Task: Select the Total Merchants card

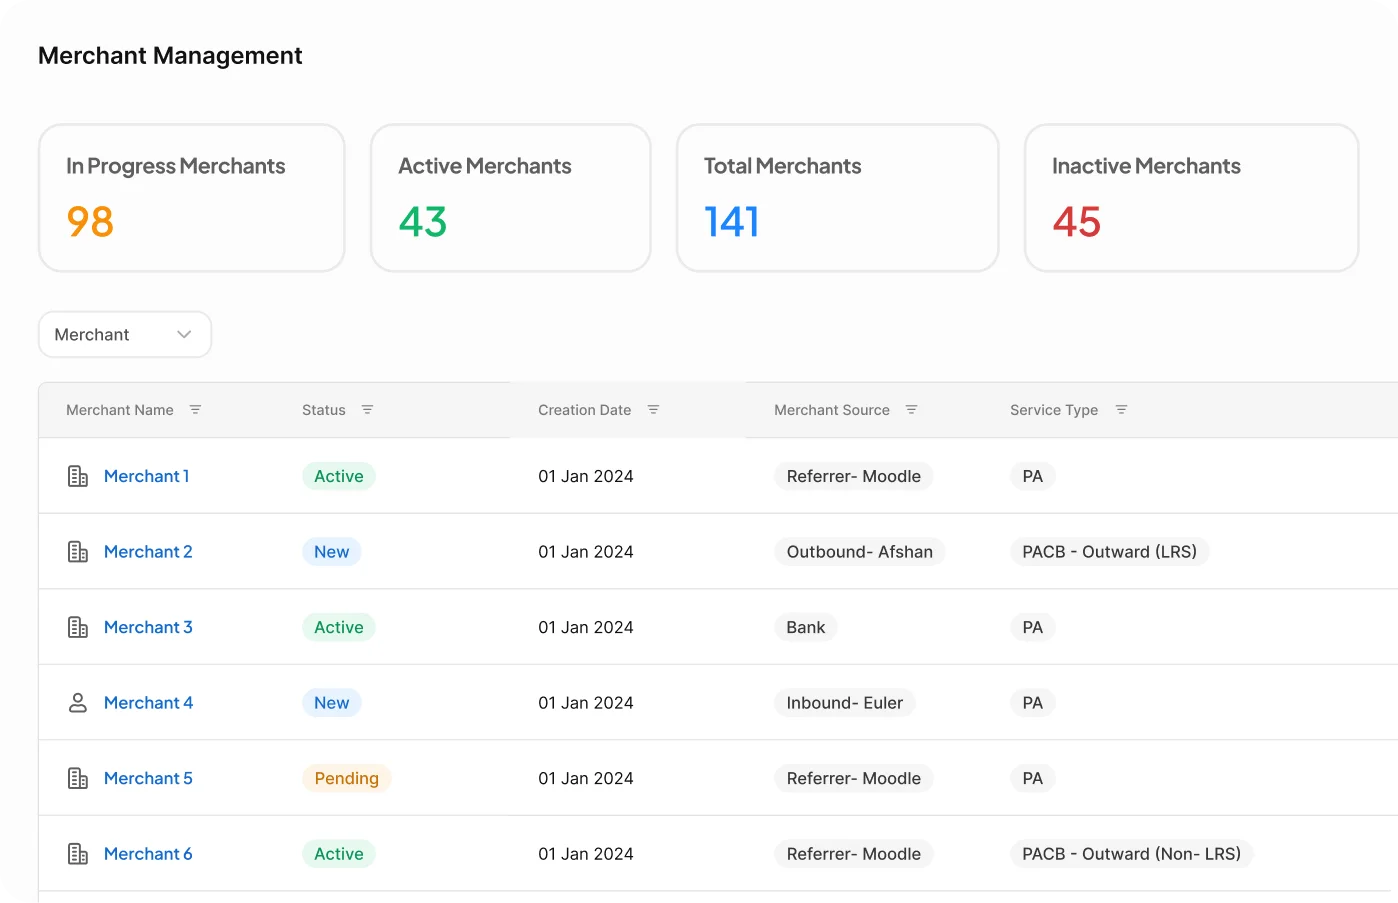Action: [x=838, y=198]
